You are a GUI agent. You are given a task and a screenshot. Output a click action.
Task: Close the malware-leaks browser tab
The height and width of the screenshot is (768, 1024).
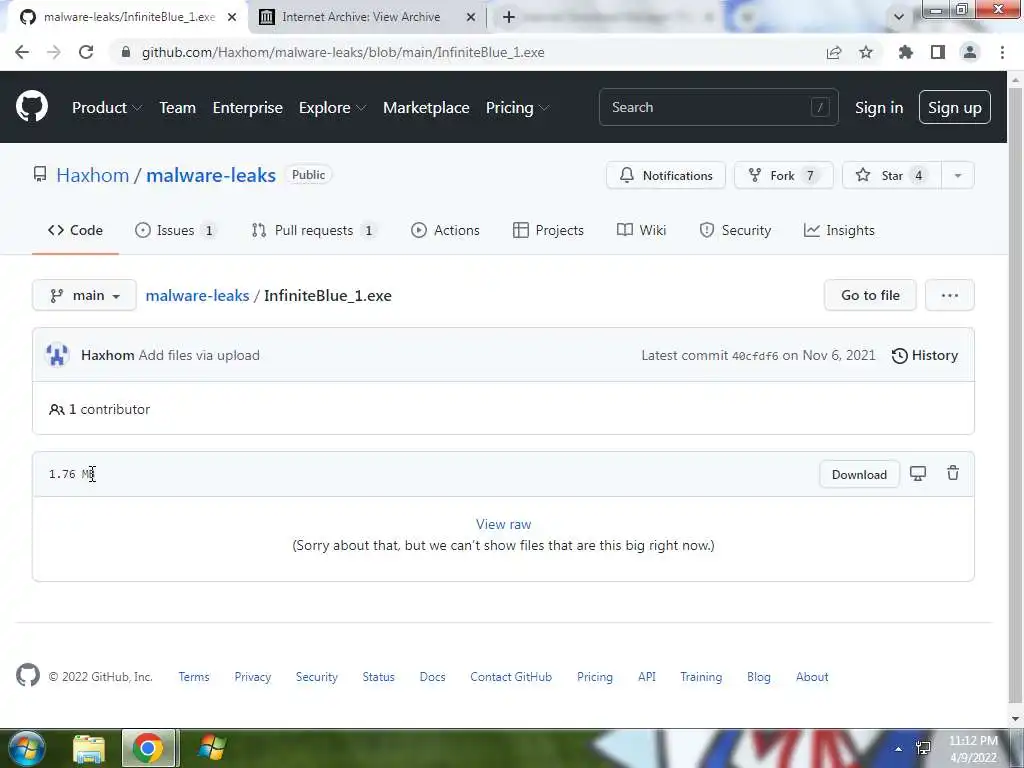232,17
